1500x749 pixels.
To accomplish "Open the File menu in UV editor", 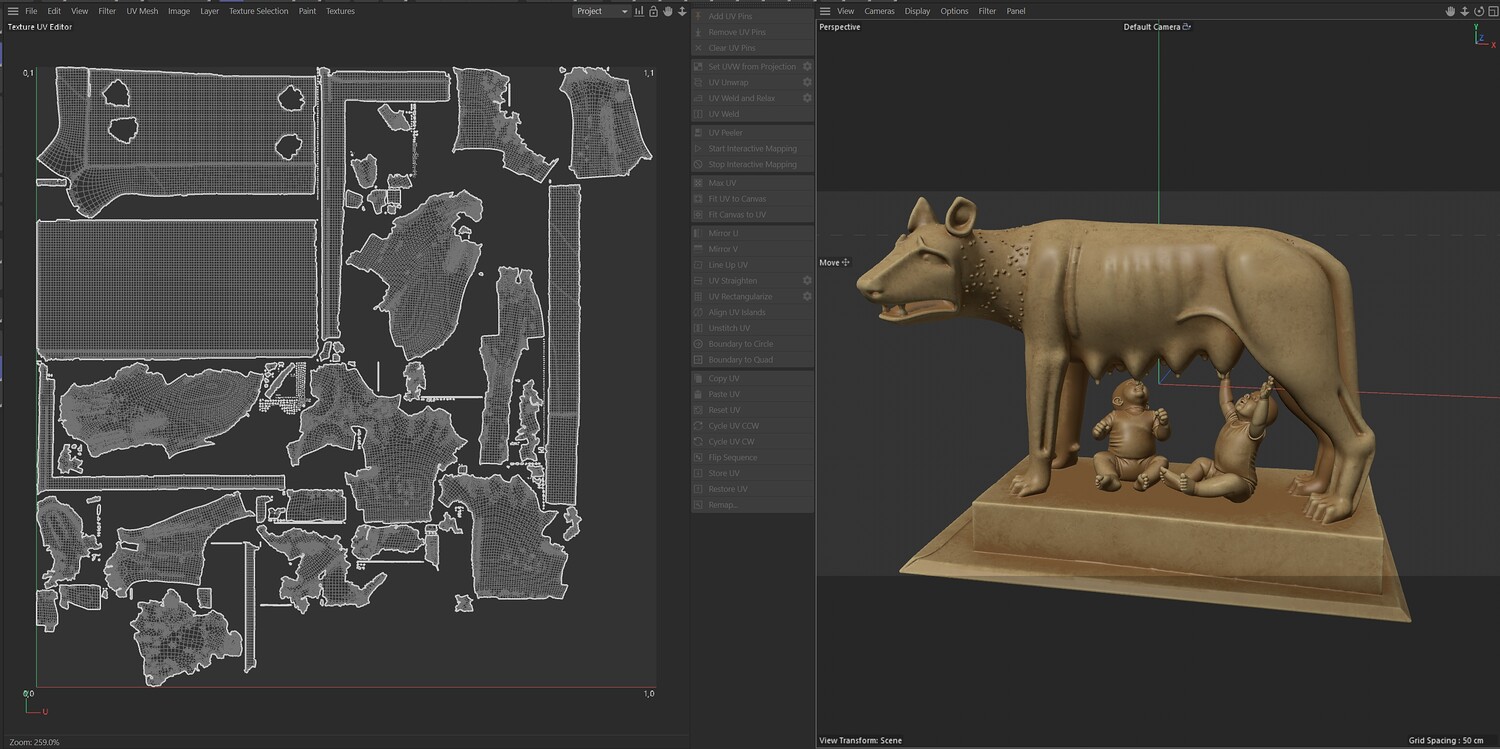I will click(31, 11).
